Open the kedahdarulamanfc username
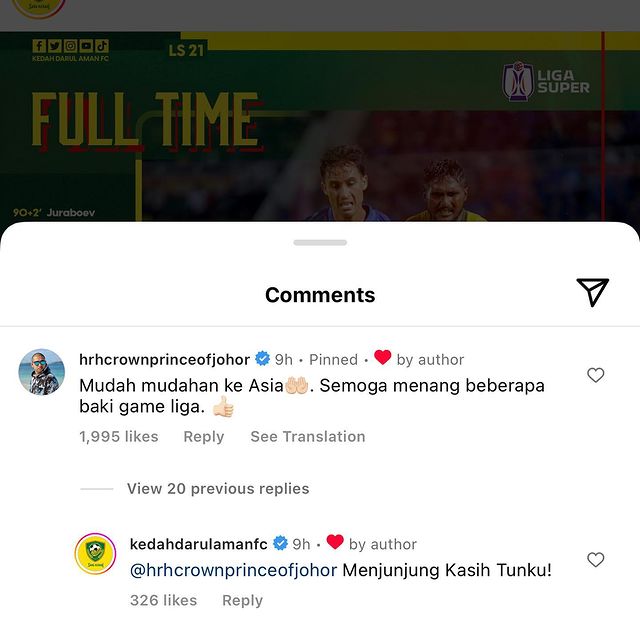The height and width of the screenshot is (640, 640). pos(198,544)
